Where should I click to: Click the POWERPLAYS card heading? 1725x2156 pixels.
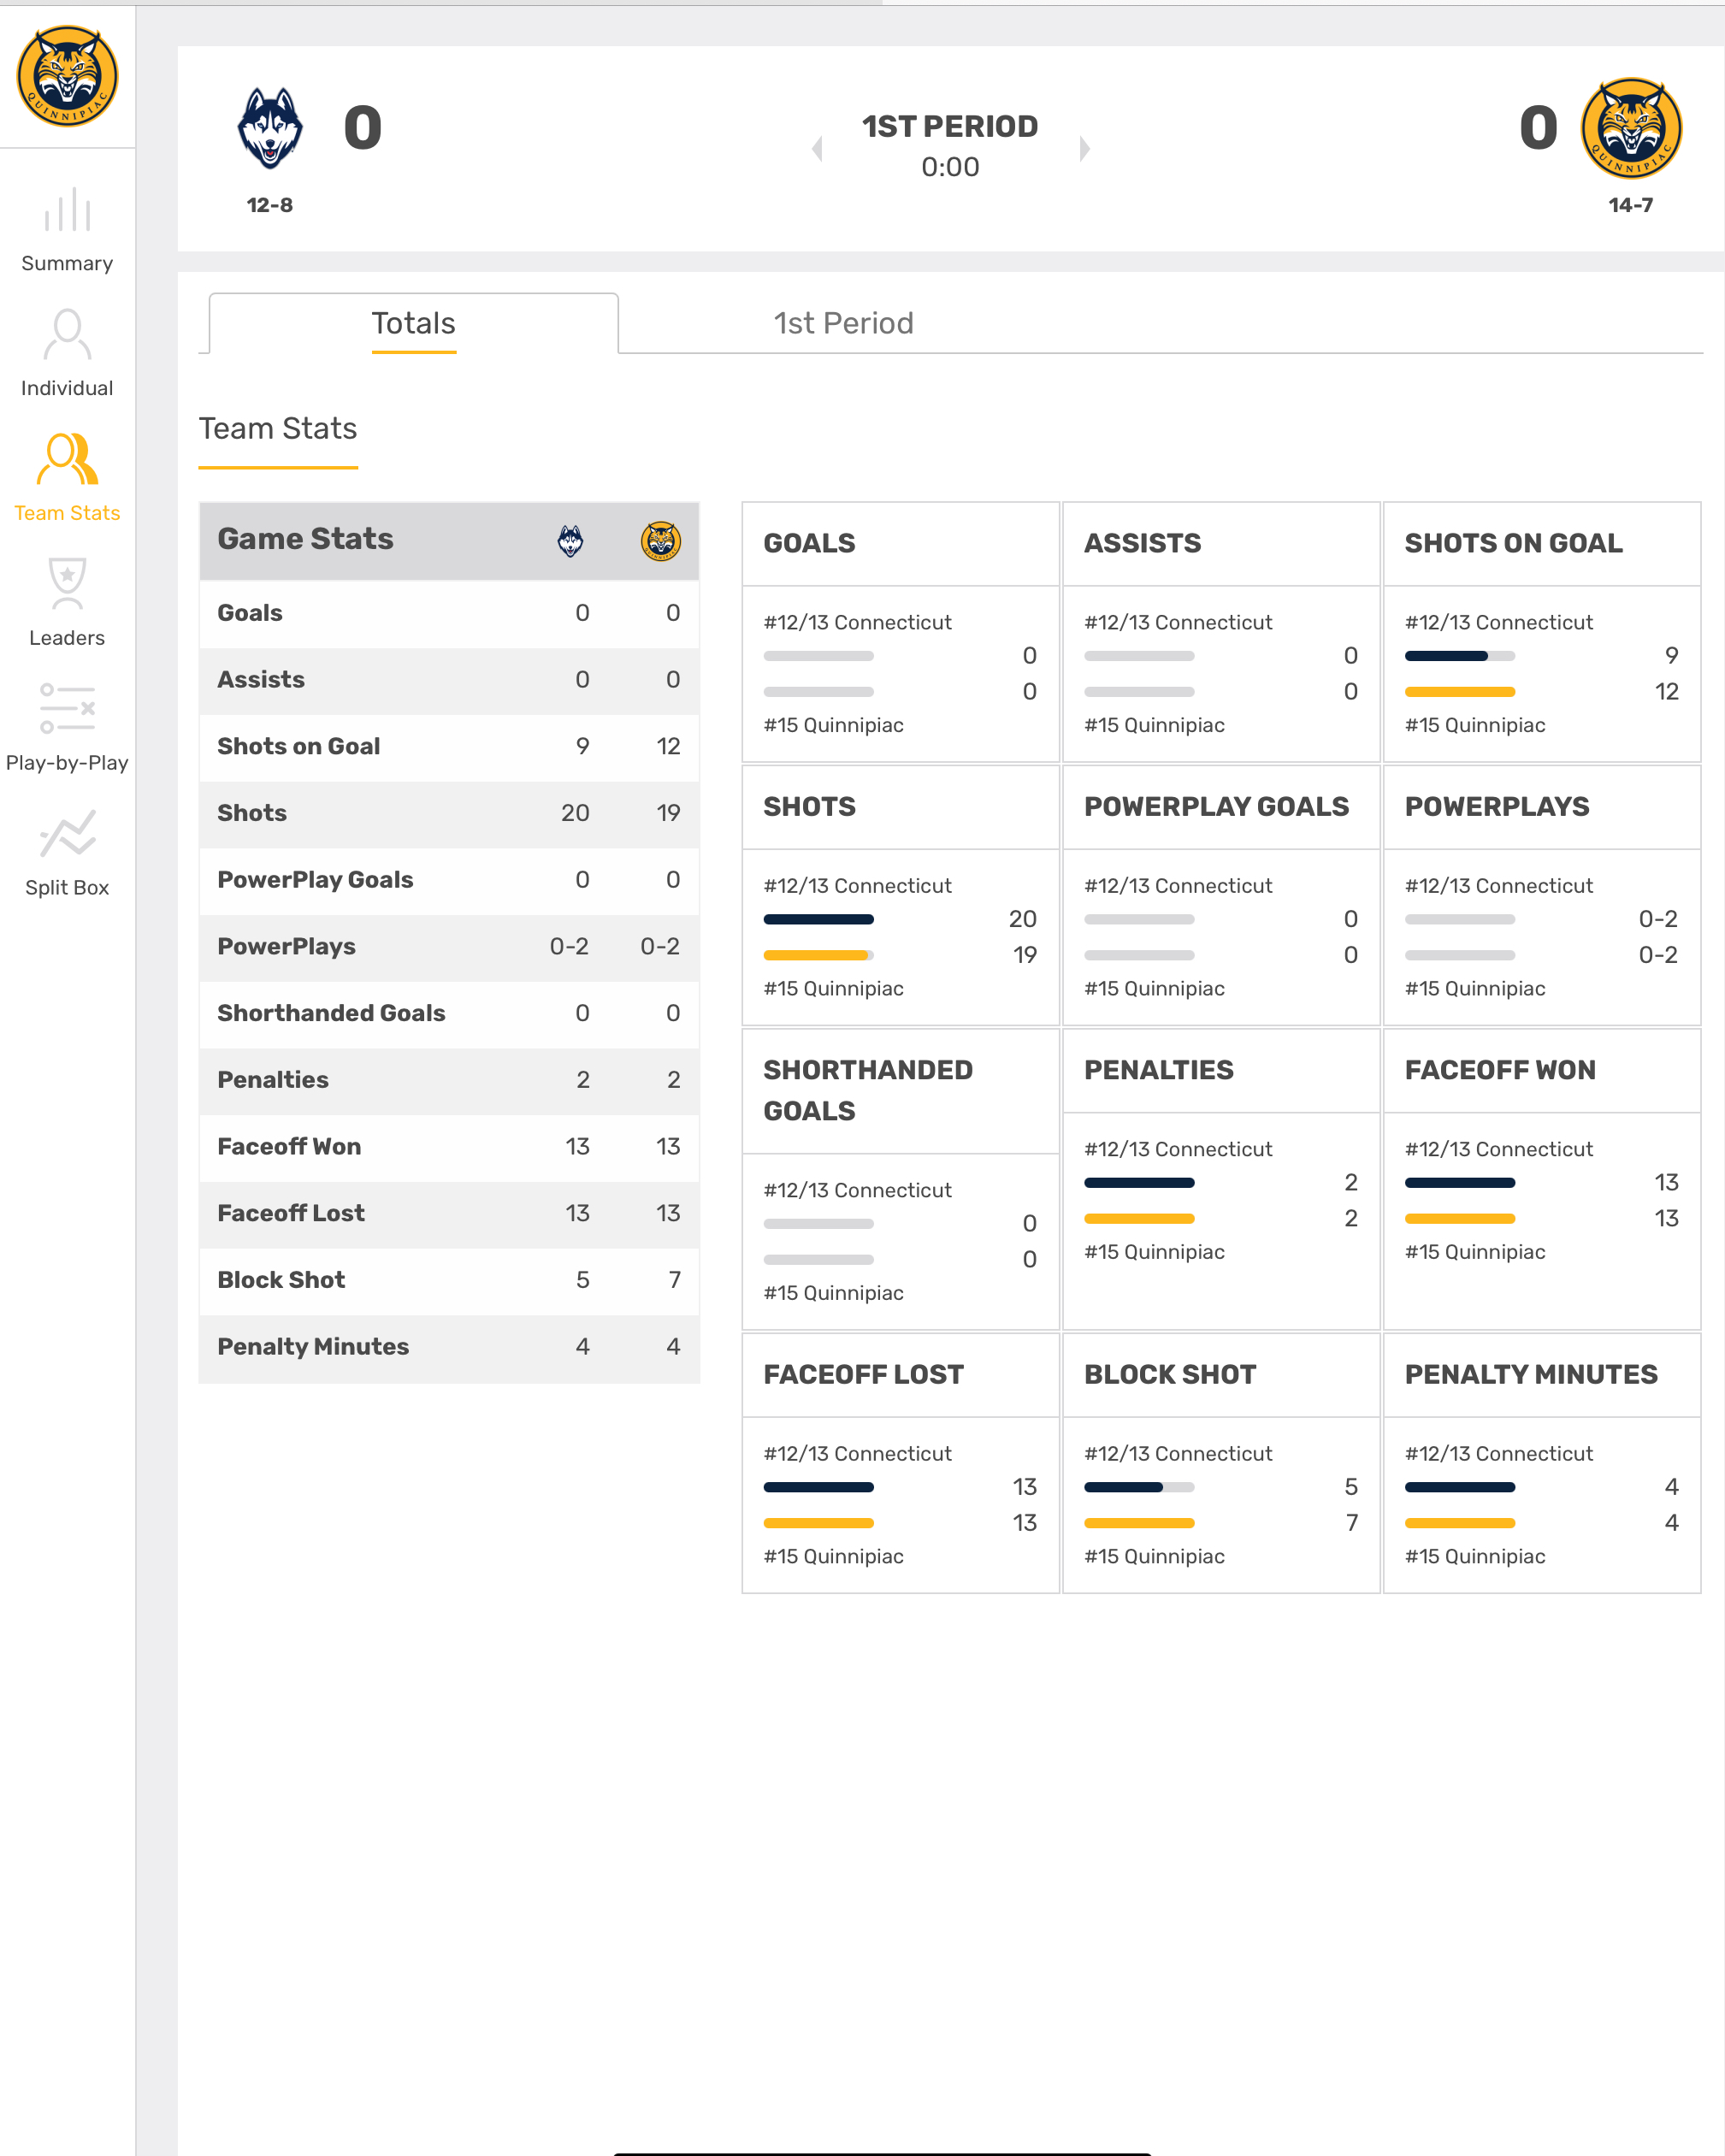tap(1496, 807)
